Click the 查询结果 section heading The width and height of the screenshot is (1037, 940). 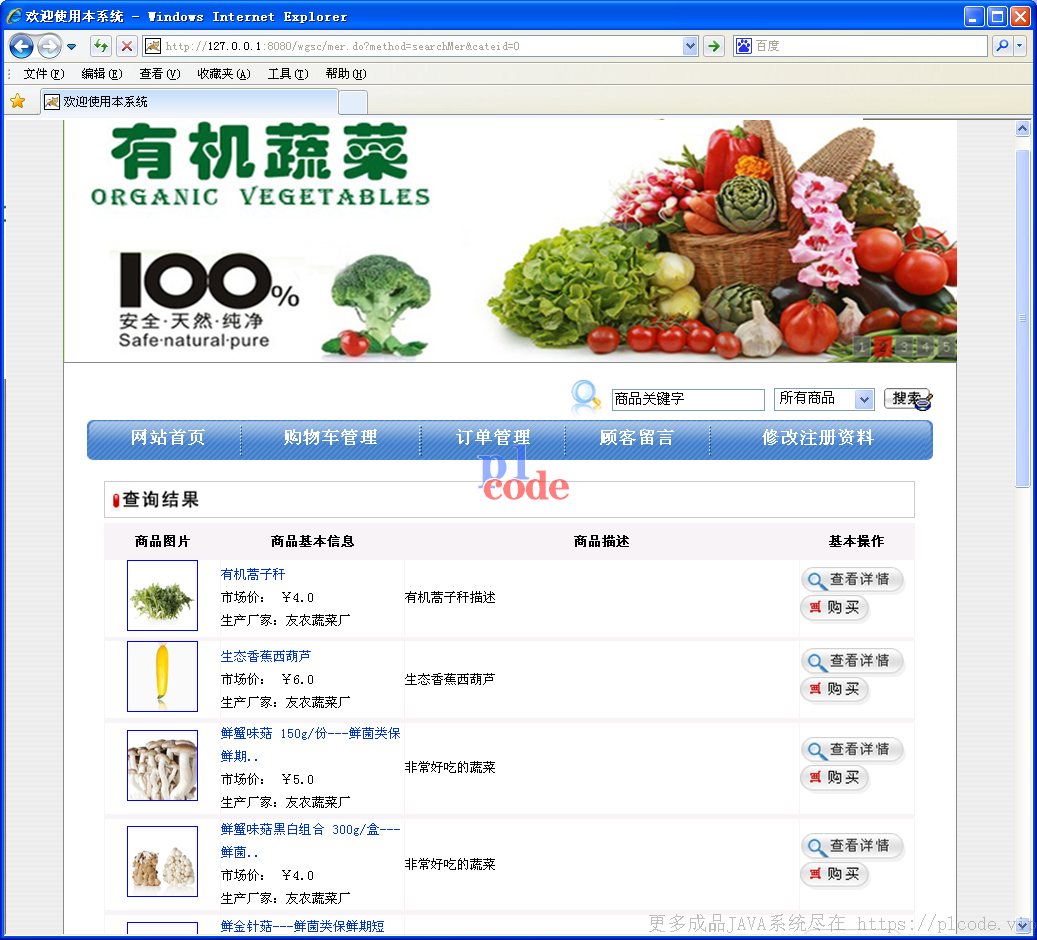click(x=161, y=499)
